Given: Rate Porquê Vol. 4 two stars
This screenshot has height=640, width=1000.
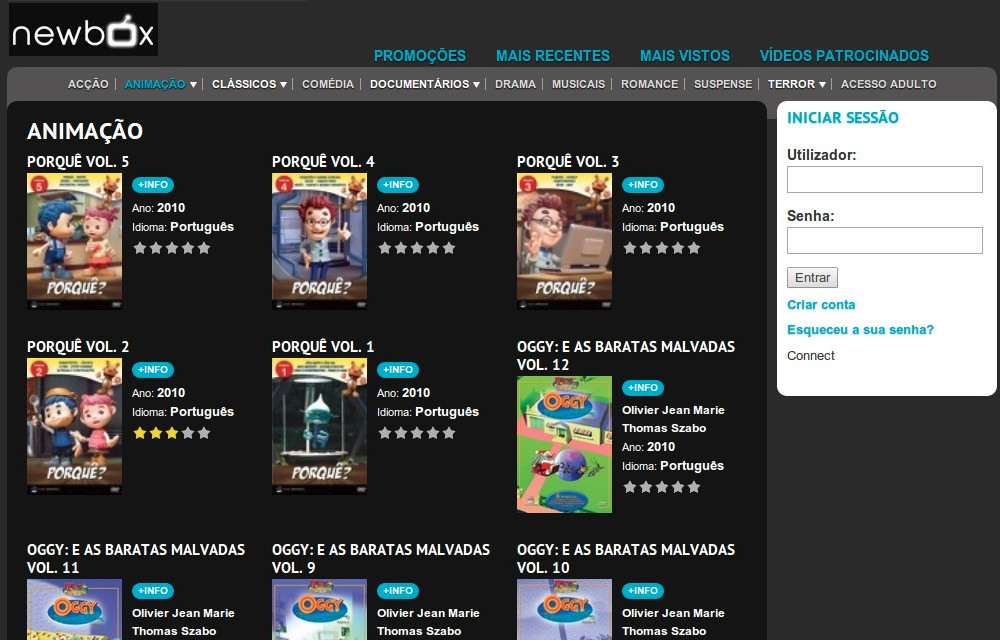Looking at the screenshot, I should click(401, 248).
